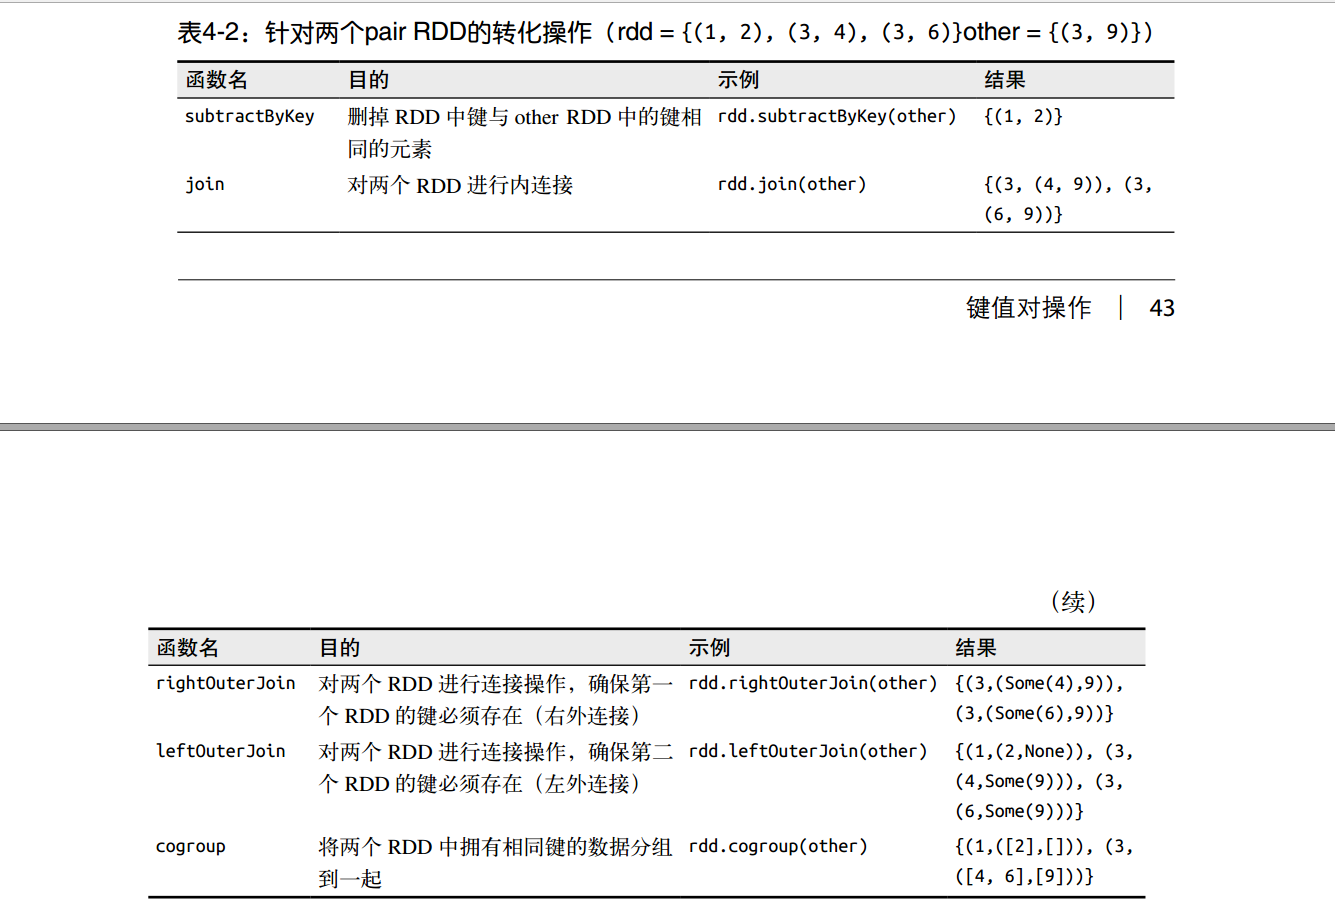Click the '目的' header in the second table
The image size is (1335, 911).
point(340,648)
